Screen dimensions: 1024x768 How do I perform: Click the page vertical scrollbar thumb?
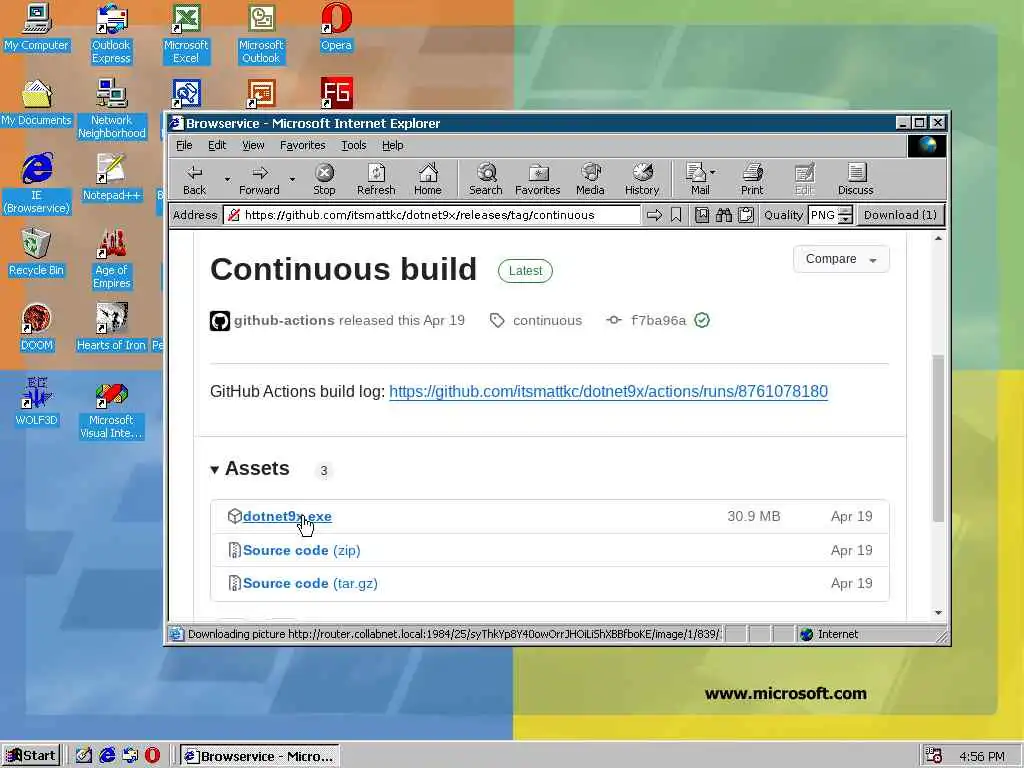[938, 438]
